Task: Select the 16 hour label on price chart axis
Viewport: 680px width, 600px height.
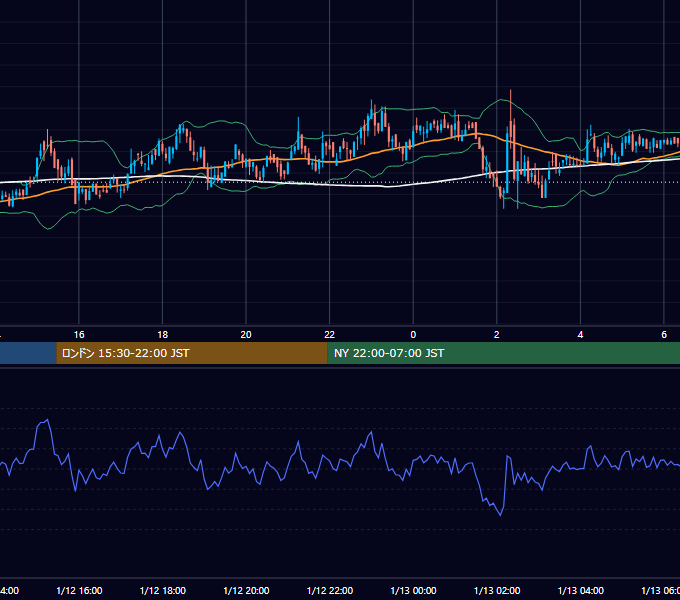Action: pyautogui.click(x=79, y=335)
